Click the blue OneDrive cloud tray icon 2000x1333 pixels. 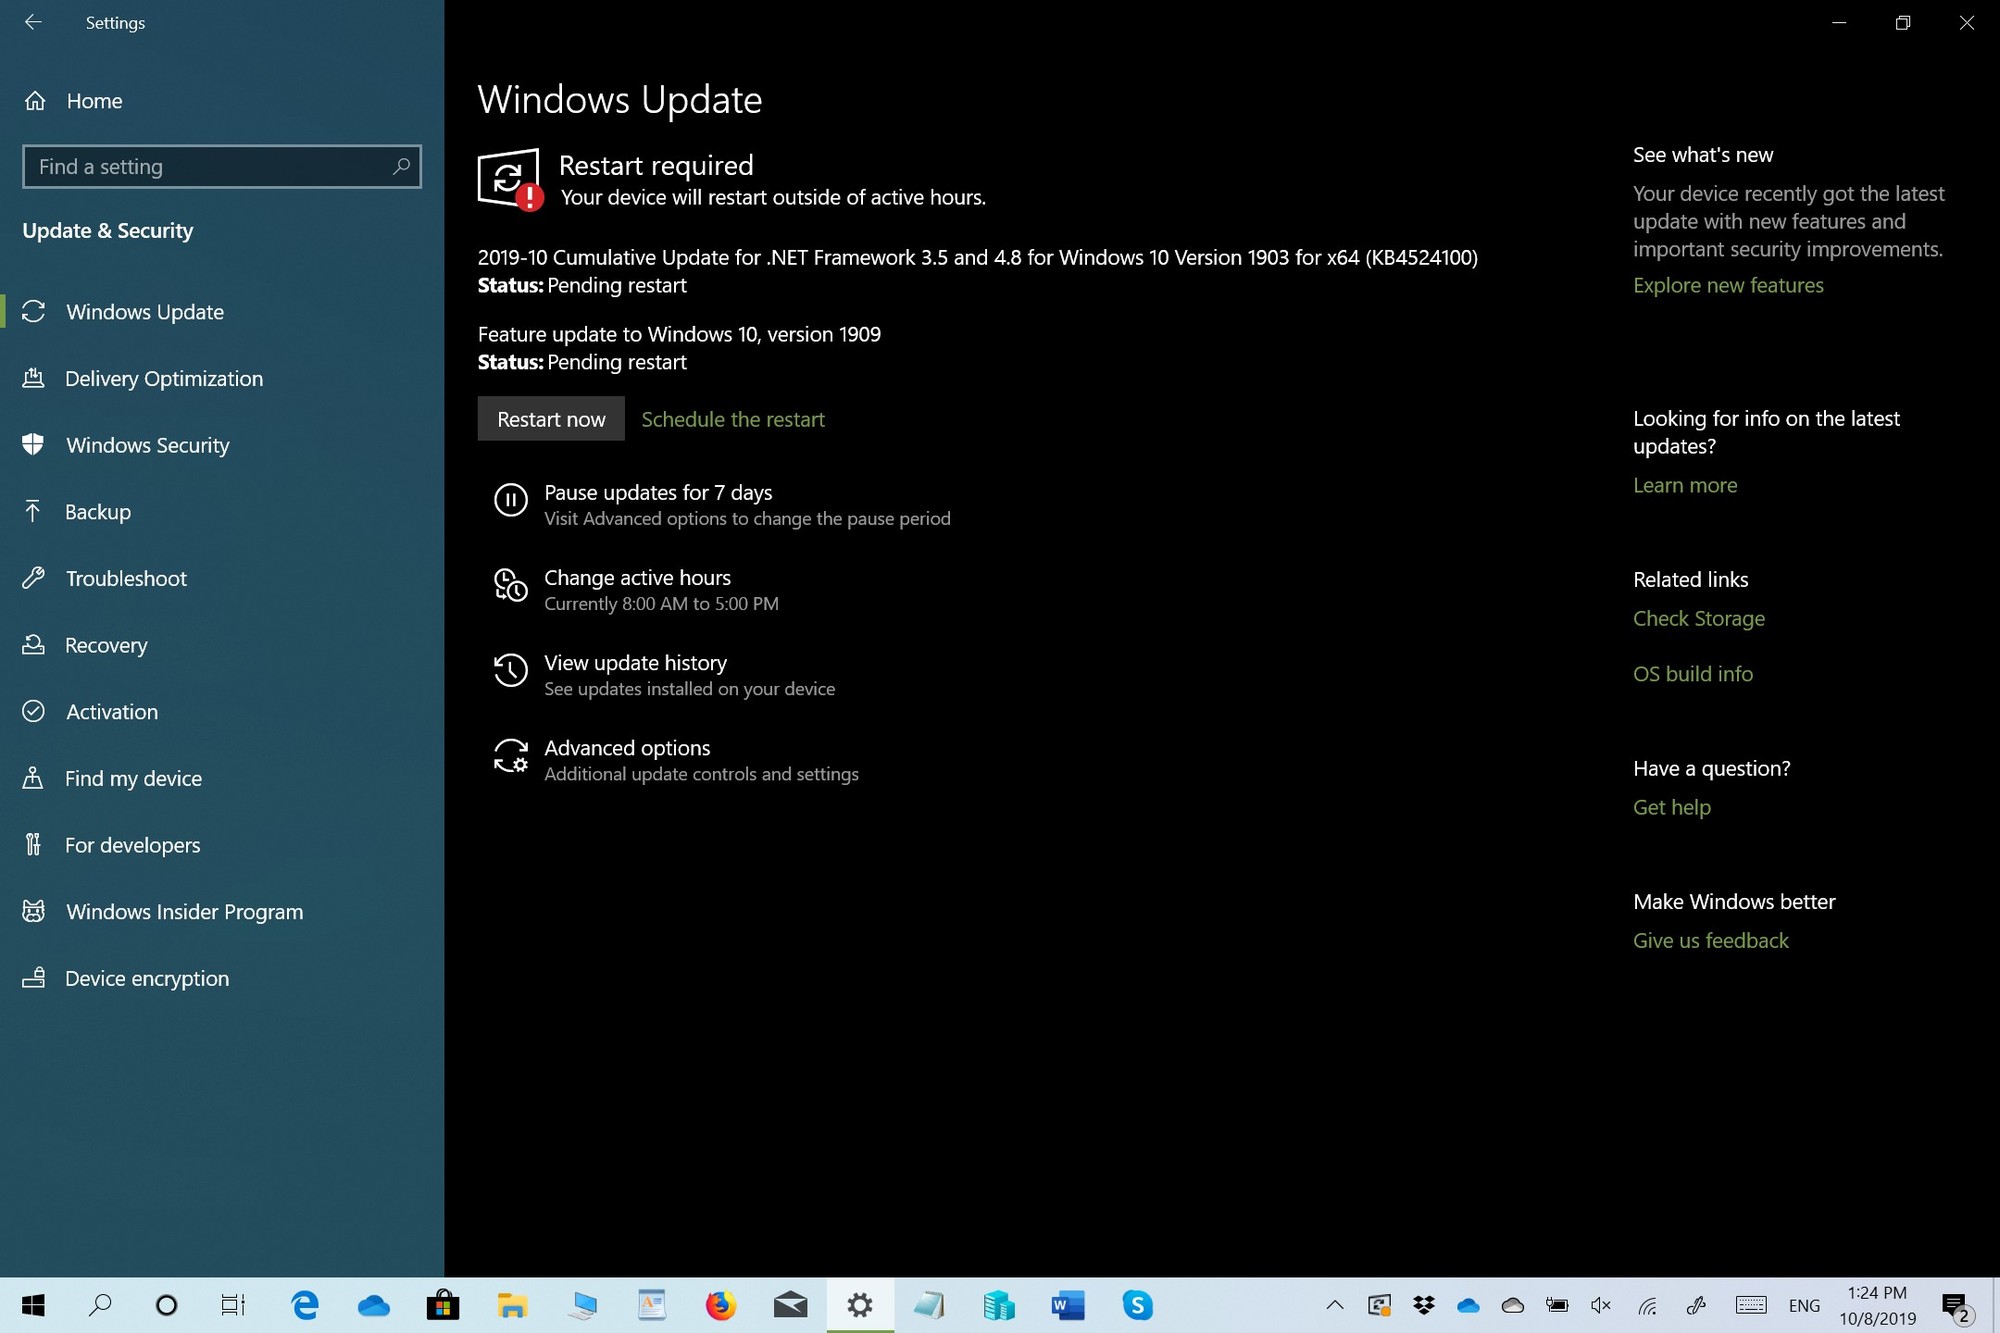[1468, 1305]
